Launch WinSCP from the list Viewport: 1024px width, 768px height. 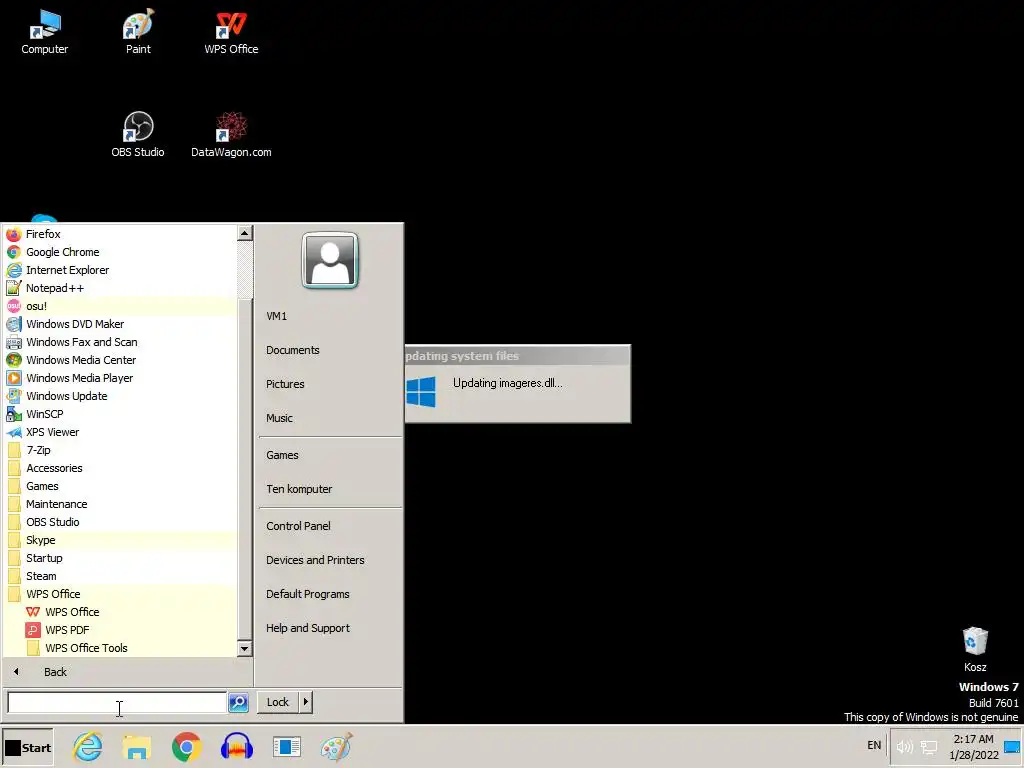pos(44,414)
